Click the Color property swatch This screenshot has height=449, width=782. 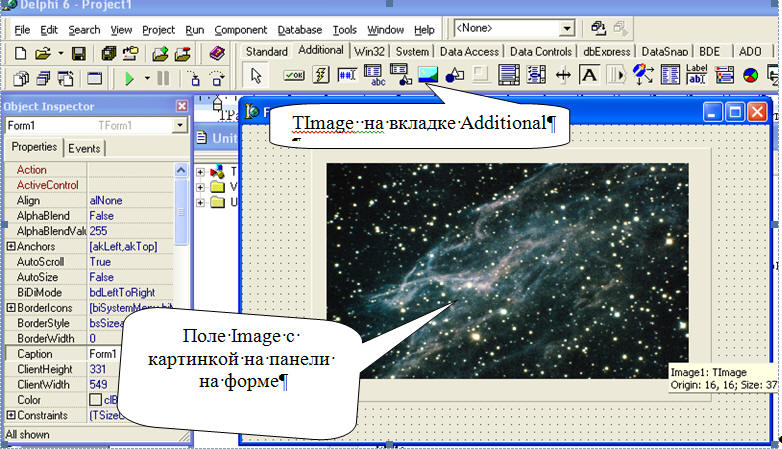coord(96,400)
